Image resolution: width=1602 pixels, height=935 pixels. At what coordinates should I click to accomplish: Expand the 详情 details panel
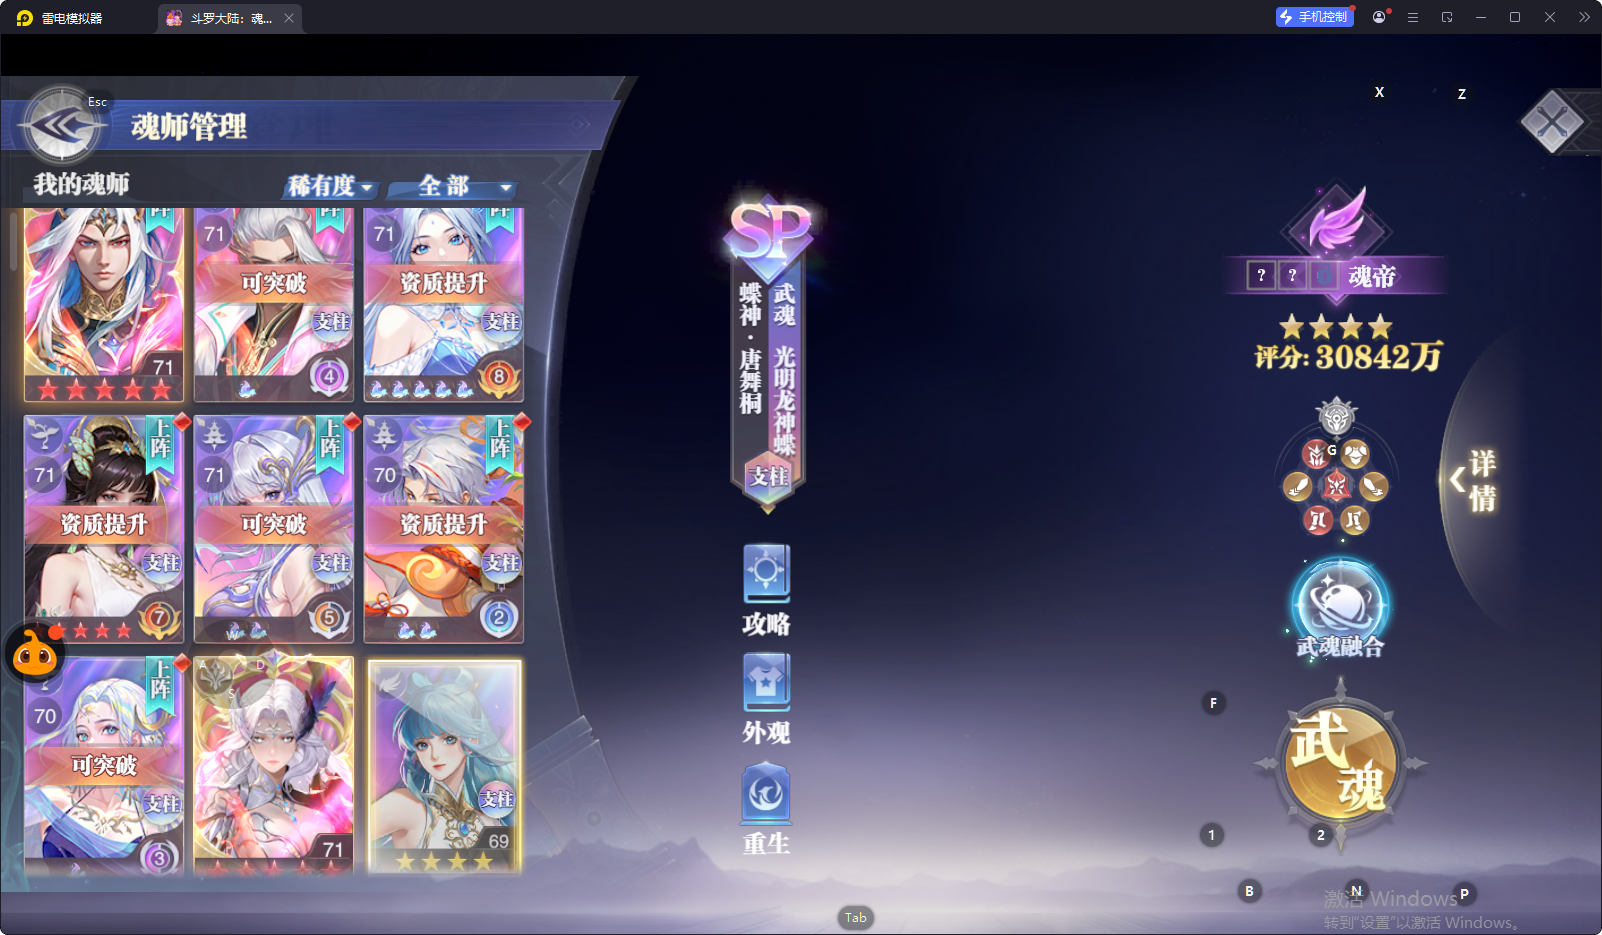1473,480
